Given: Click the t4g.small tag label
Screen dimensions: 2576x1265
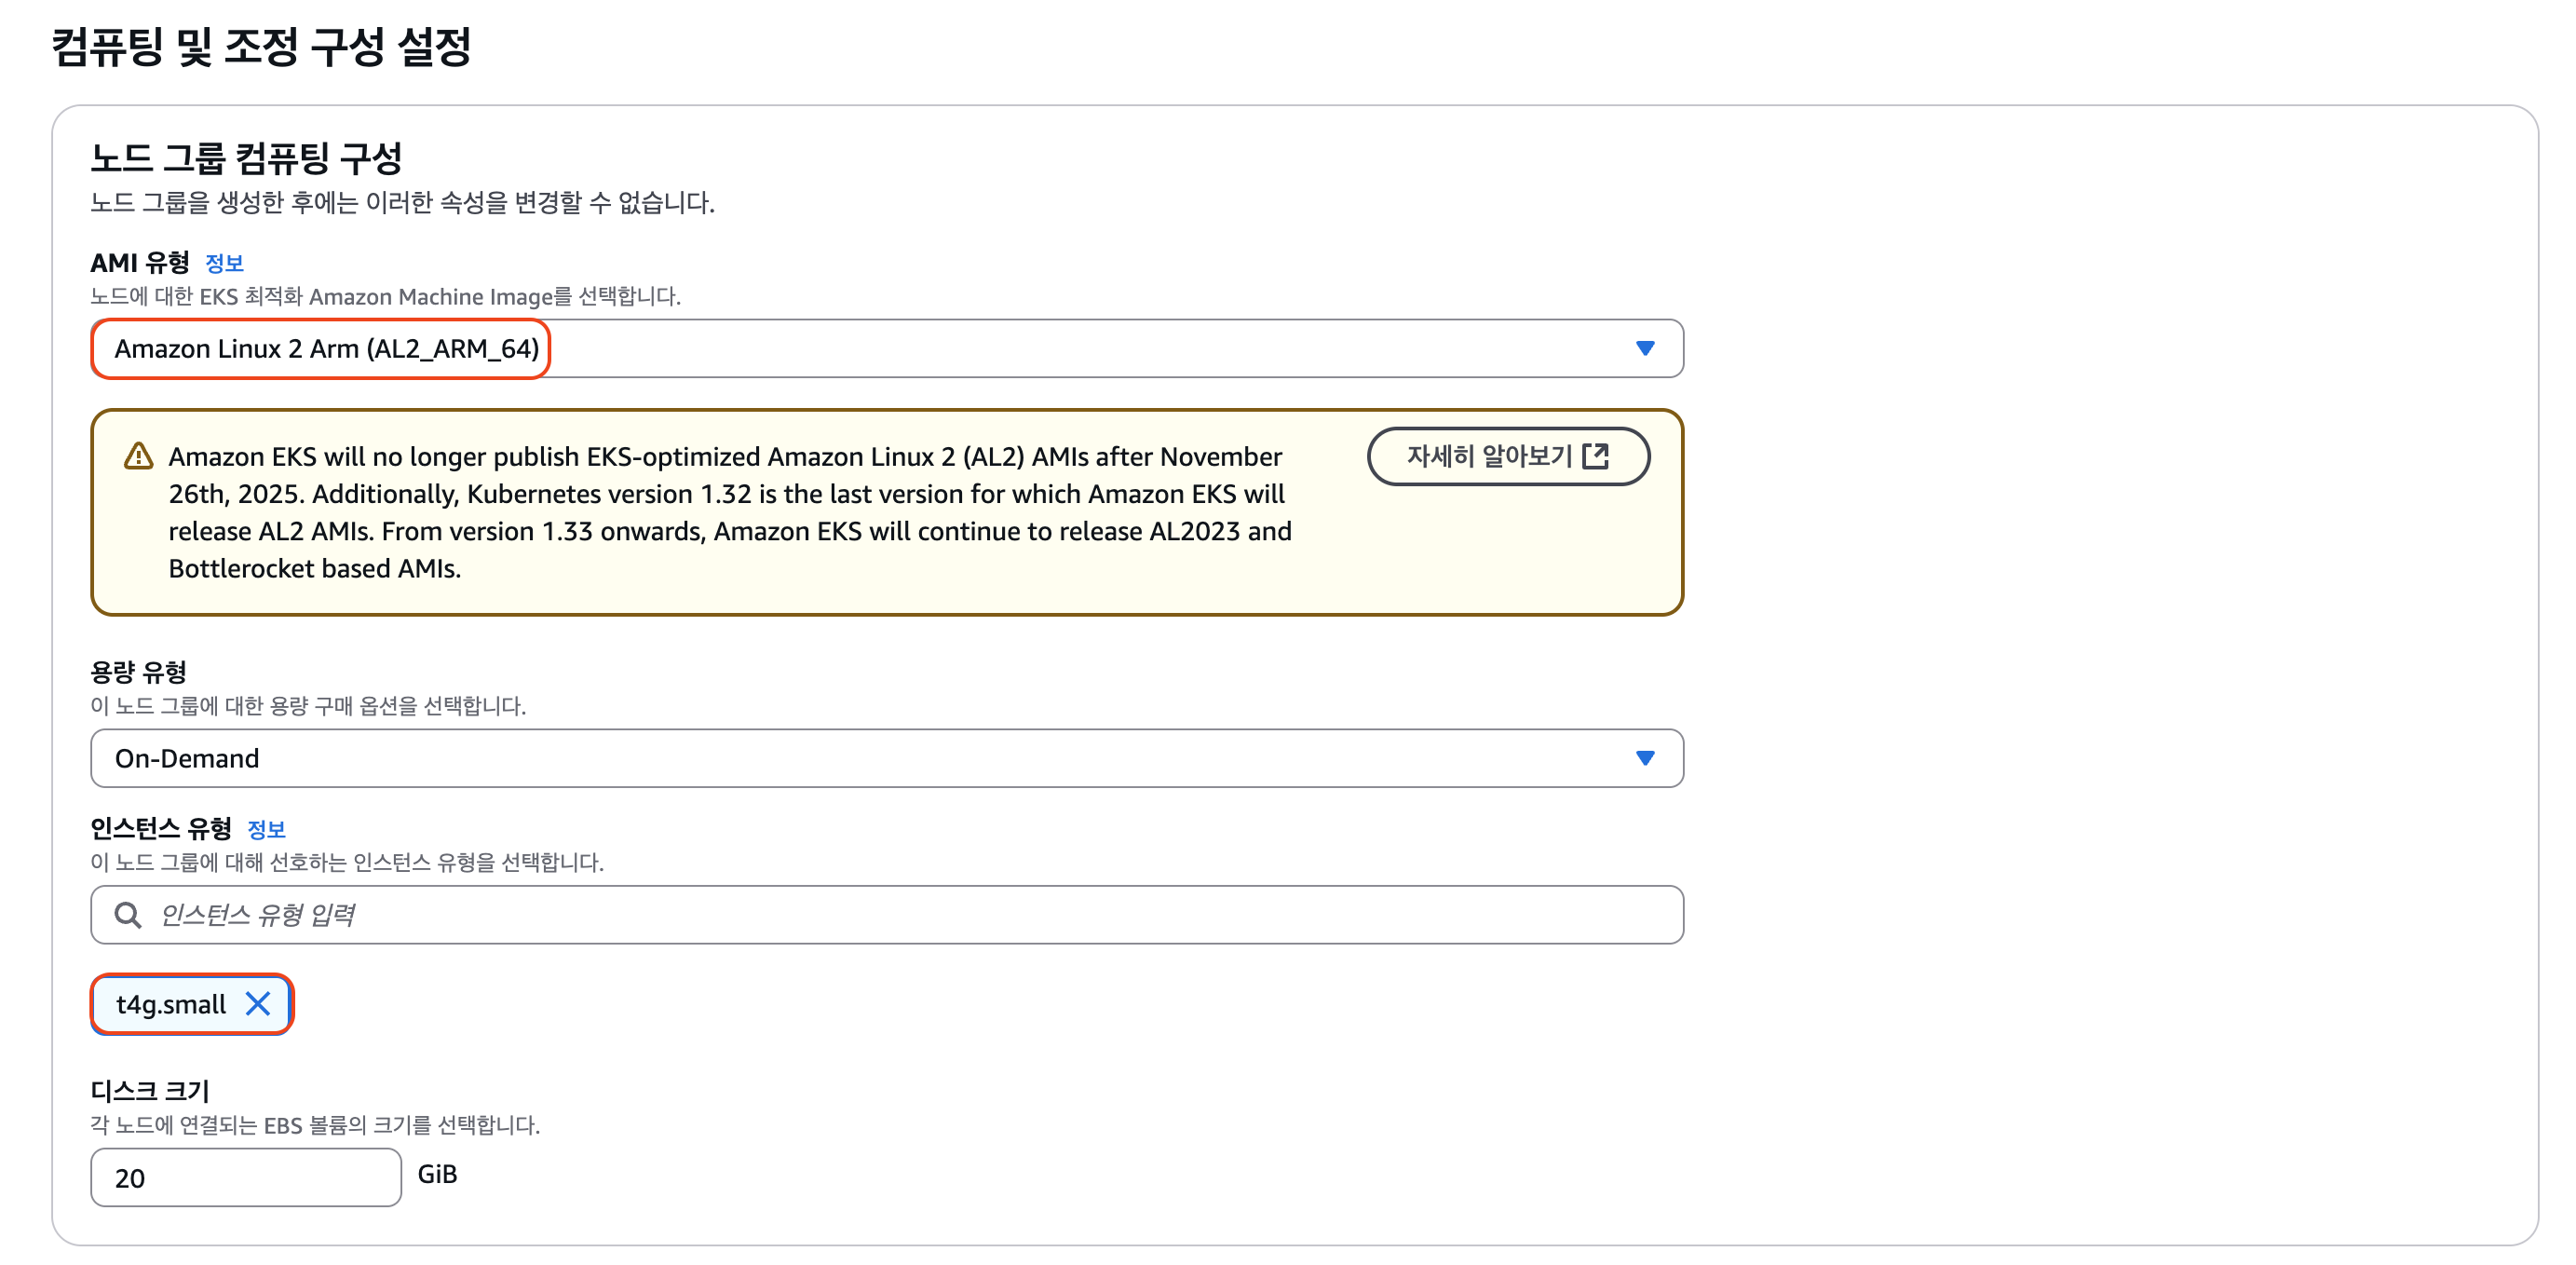Looking at the screenshot, I should (171, 1004).
